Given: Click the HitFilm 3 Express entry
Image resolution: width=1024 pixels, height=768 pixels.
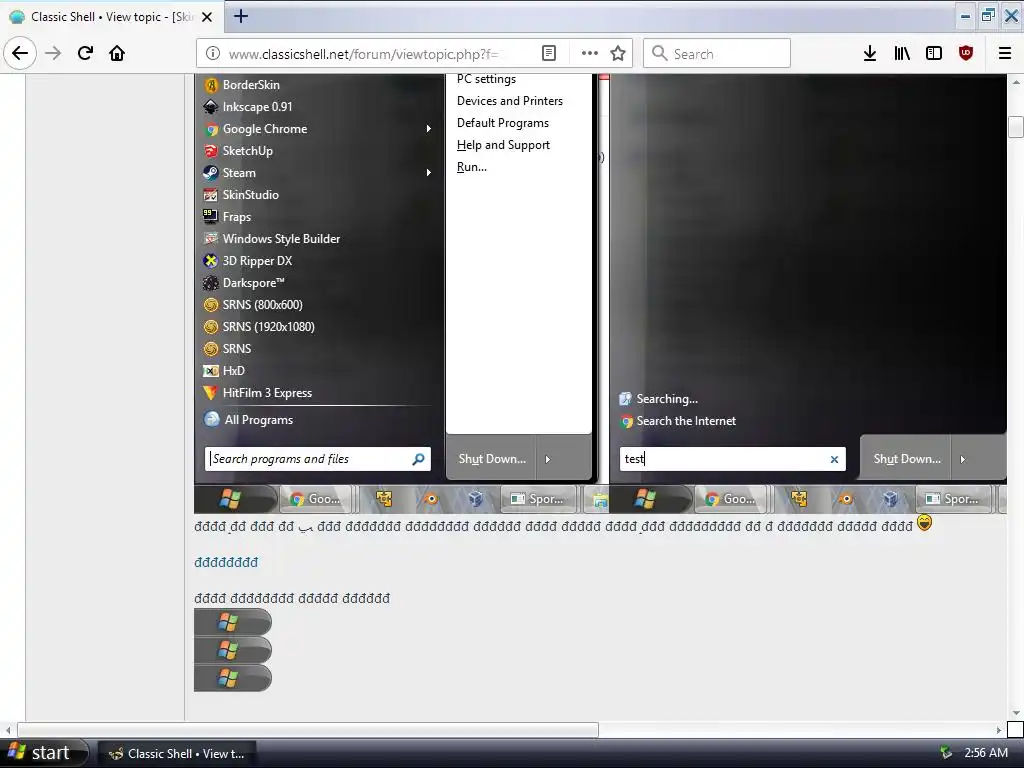Looking at the screenshot, I should click(258, 393).
